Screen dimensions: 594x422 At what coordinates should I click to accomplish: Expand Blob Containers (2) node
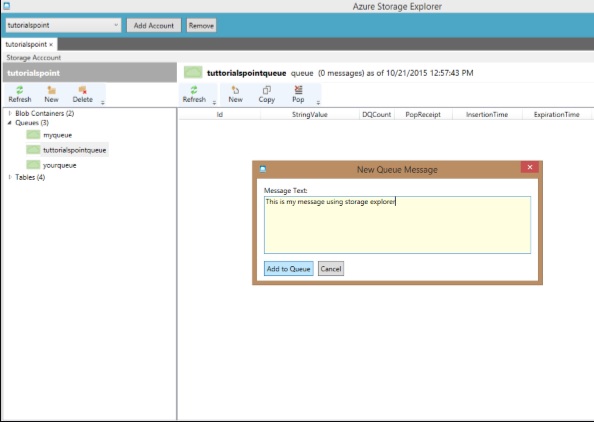coord(10,113)
